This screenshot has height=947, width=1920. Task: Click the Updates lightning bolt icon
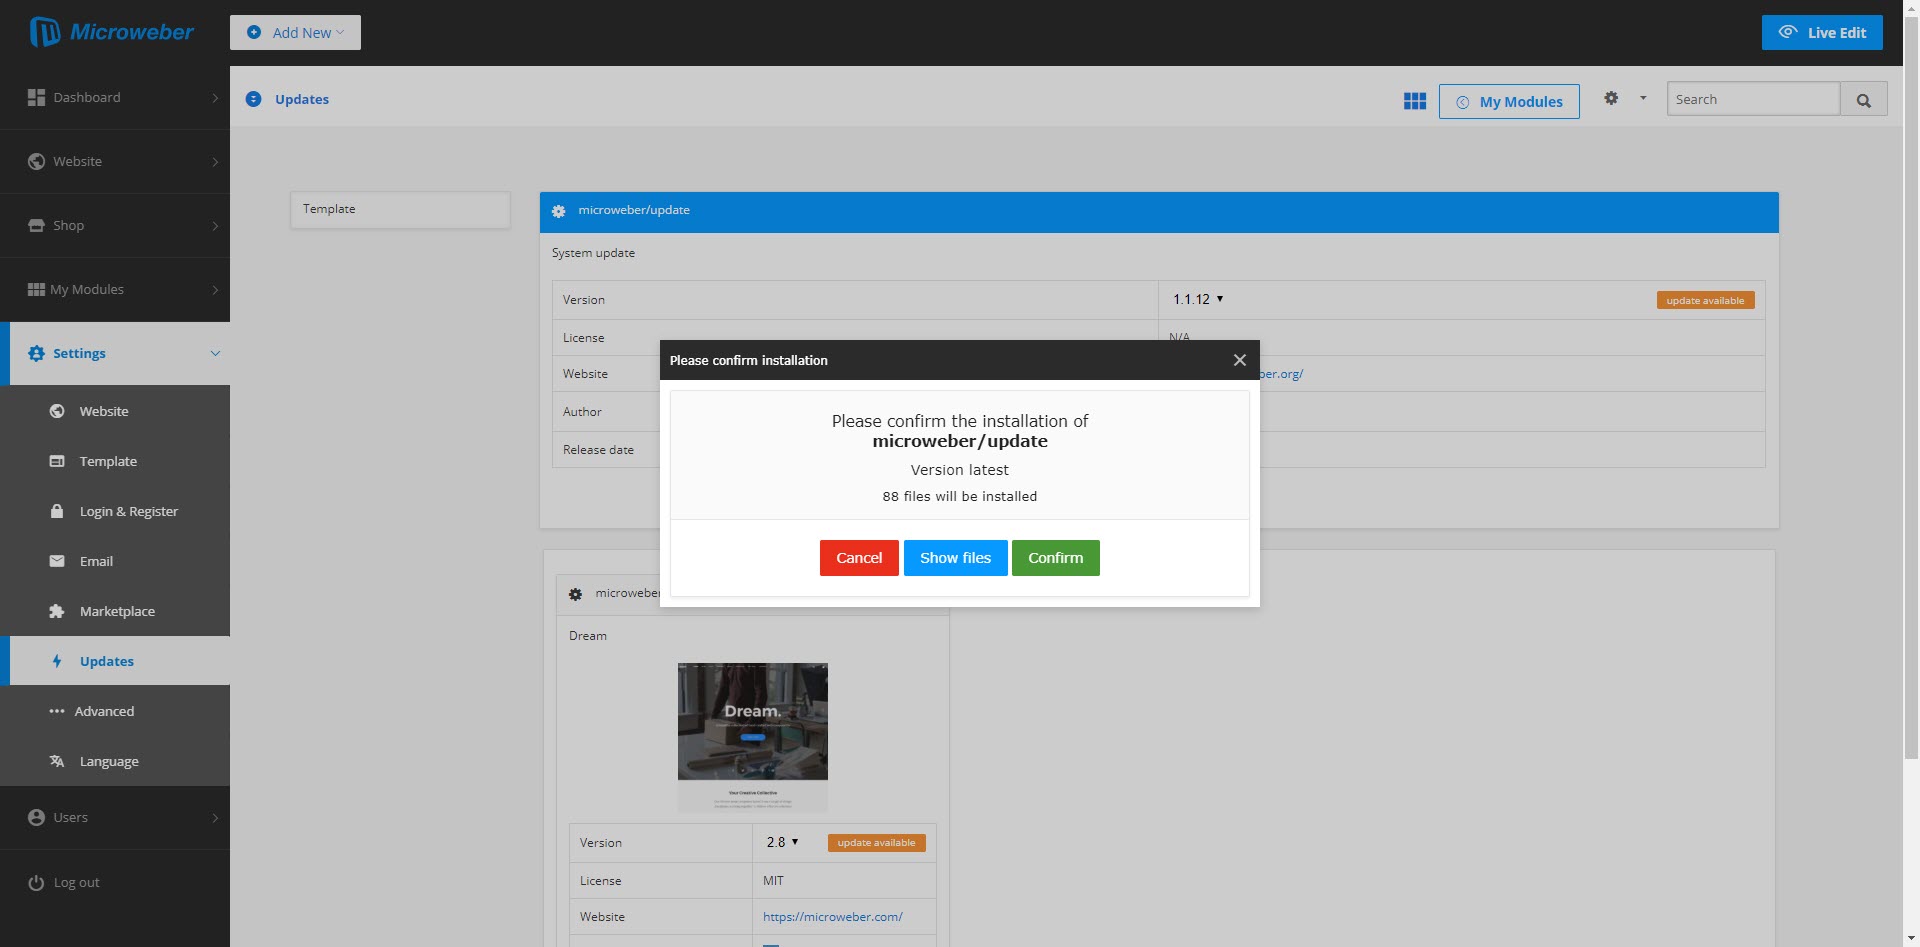pyautogui.click(x=57, y=661)
